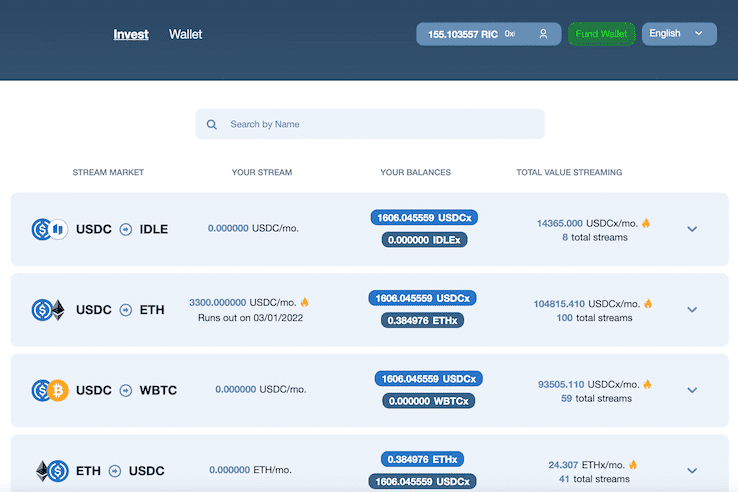Open the English language dropdown
Viewport: 738px width, 492px height.
679,34
